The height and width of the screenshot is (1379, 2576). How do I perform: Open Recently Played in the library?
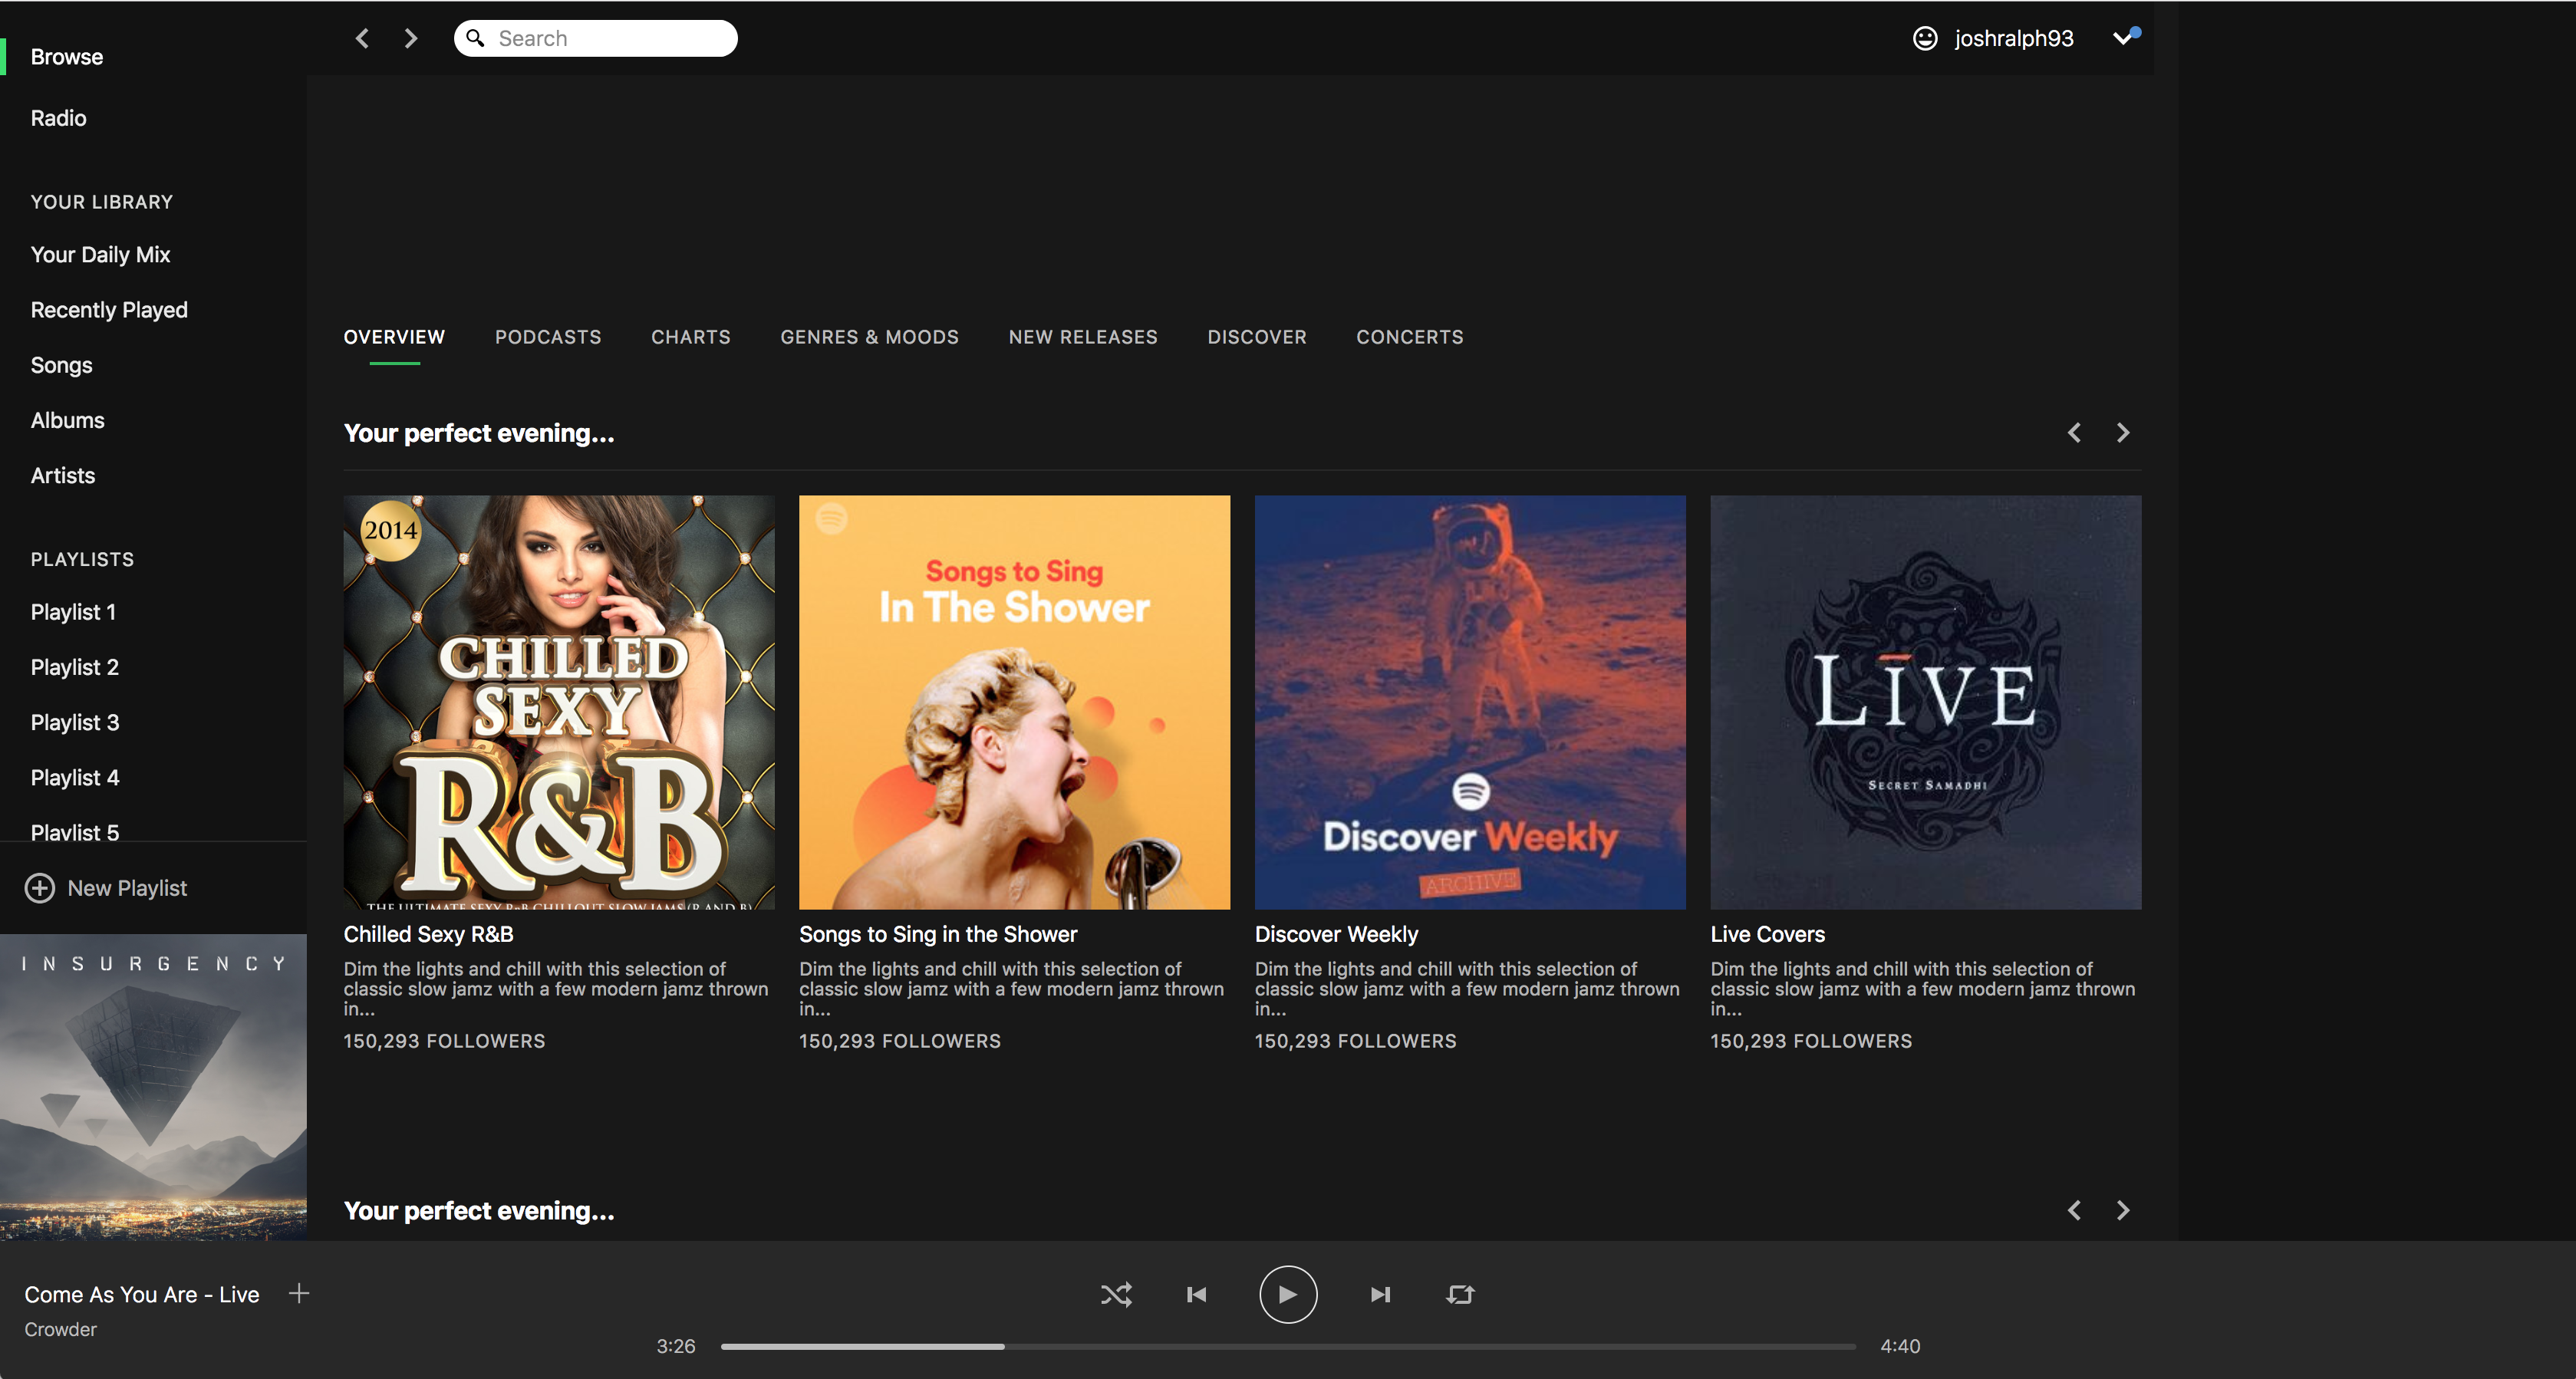pos(109,310)
